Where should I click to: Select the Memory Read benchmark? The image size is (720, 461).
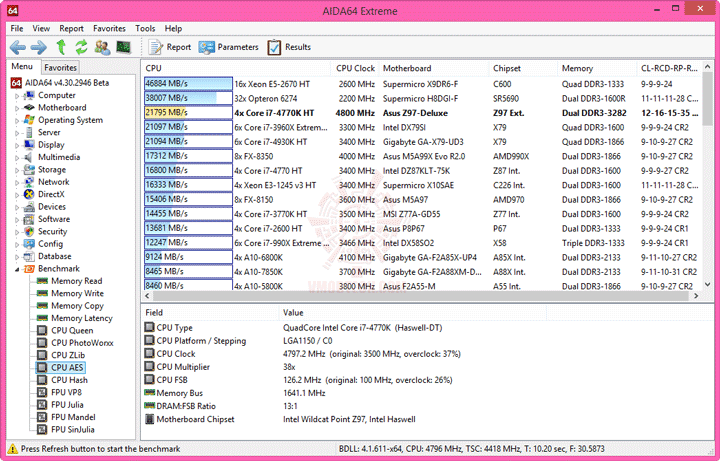[x=77, y=281]
